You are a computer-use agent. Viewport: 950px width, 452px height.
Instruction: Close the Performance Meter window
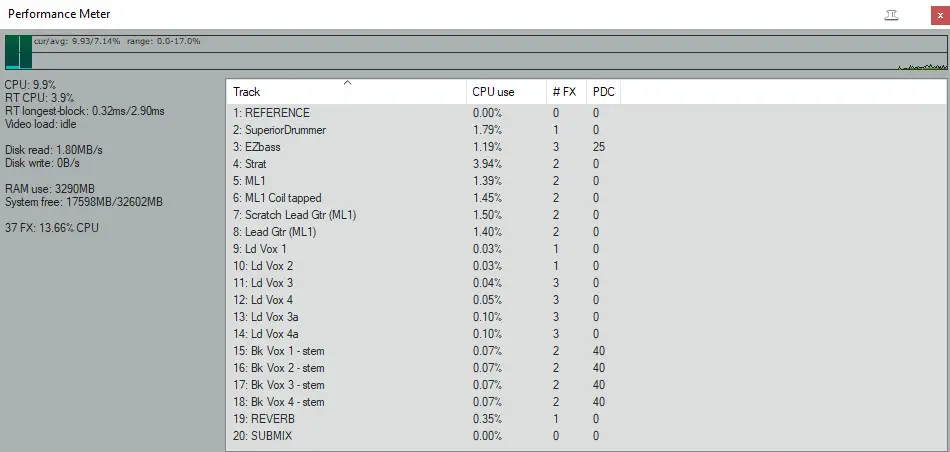tap(940, 15)
